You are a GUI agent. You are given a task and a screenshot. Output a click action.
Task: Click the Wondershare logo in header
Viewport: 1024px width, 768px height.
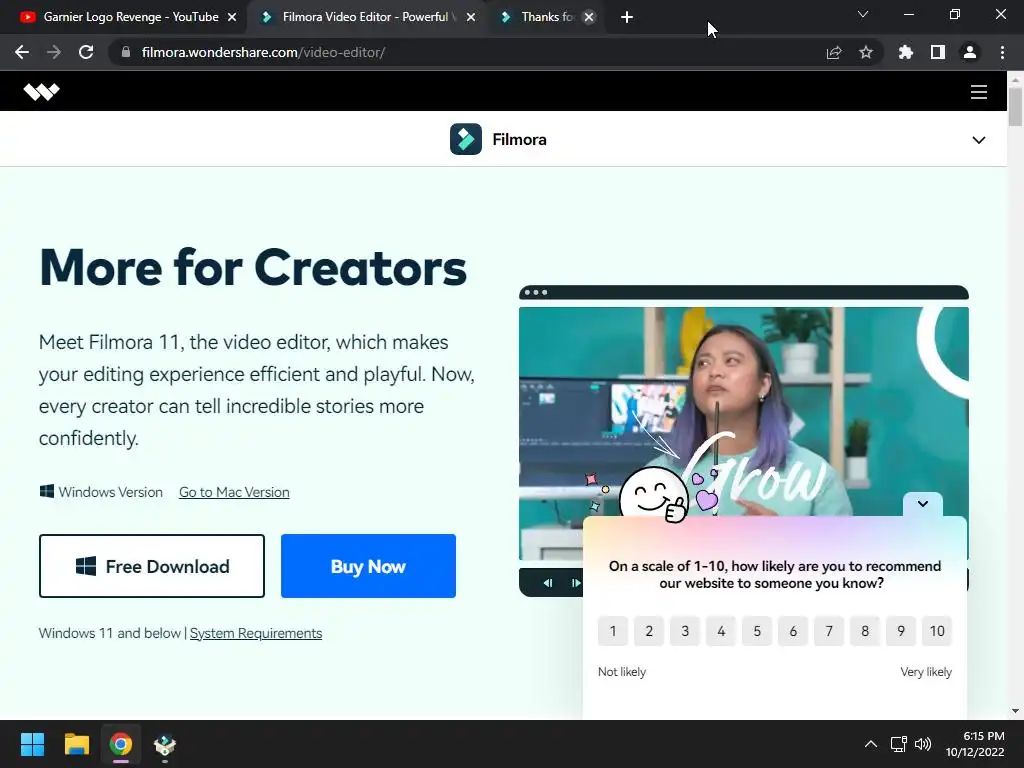pos(41,91)
